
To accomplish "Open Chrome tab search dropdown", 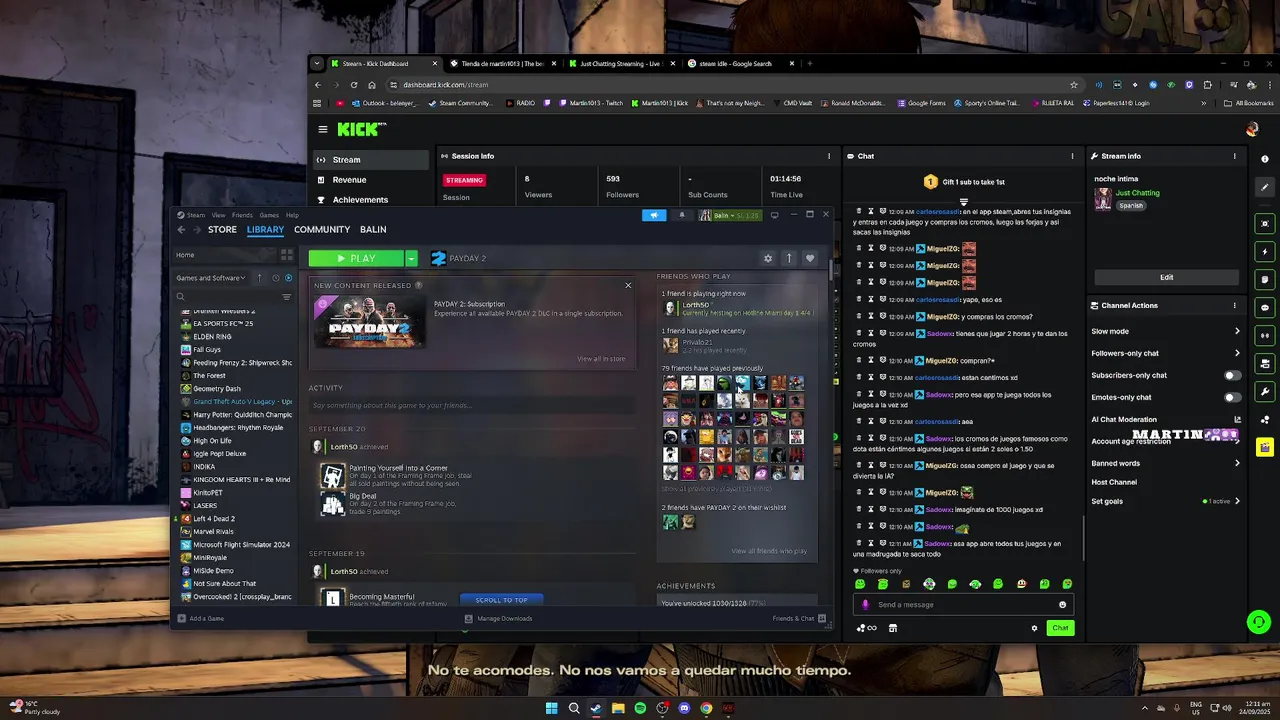I will tap(317, 63).
